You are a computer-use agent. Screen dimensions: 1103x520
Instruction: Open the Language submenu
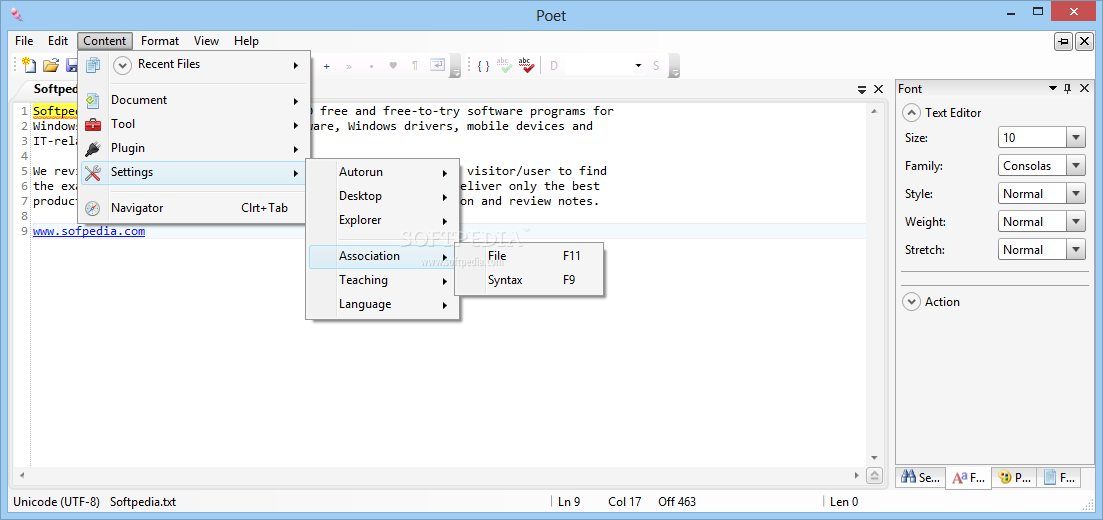tap(383, 304)
